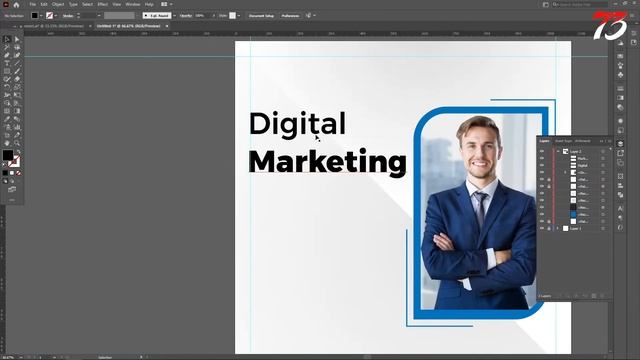
Task: Open the Pathfinder panel icon in dock
Action: point(620,195)
